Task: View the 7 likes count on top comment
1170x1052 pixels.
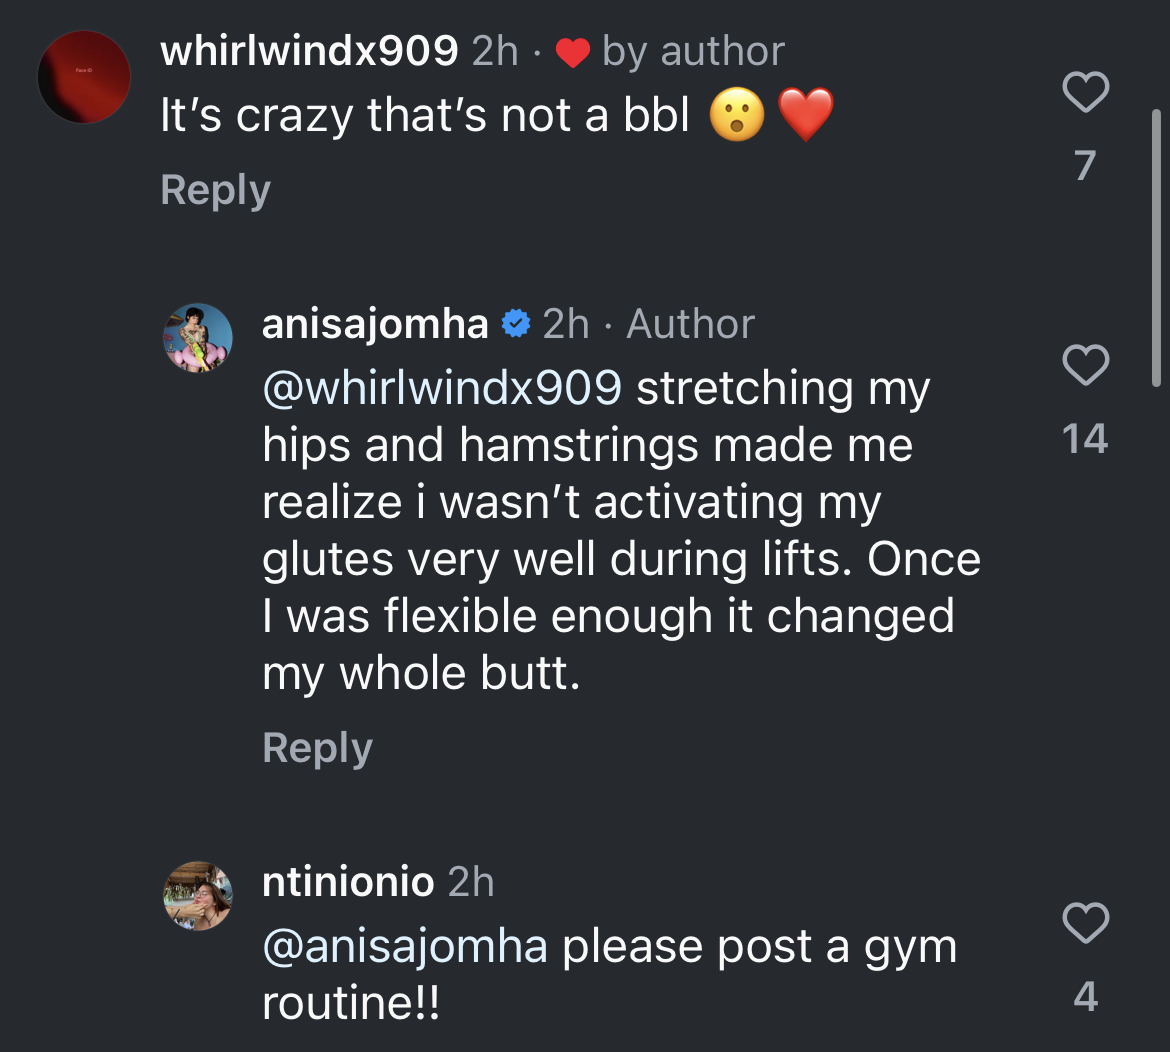Action: [x=1085, y=166]
